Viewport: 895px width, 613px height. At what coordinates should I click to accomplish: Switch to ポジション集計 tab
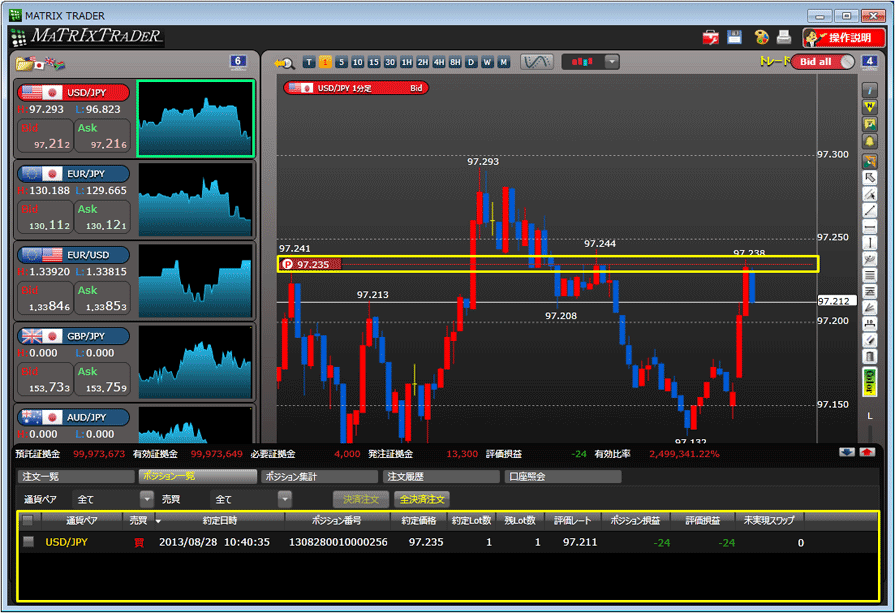319,477
